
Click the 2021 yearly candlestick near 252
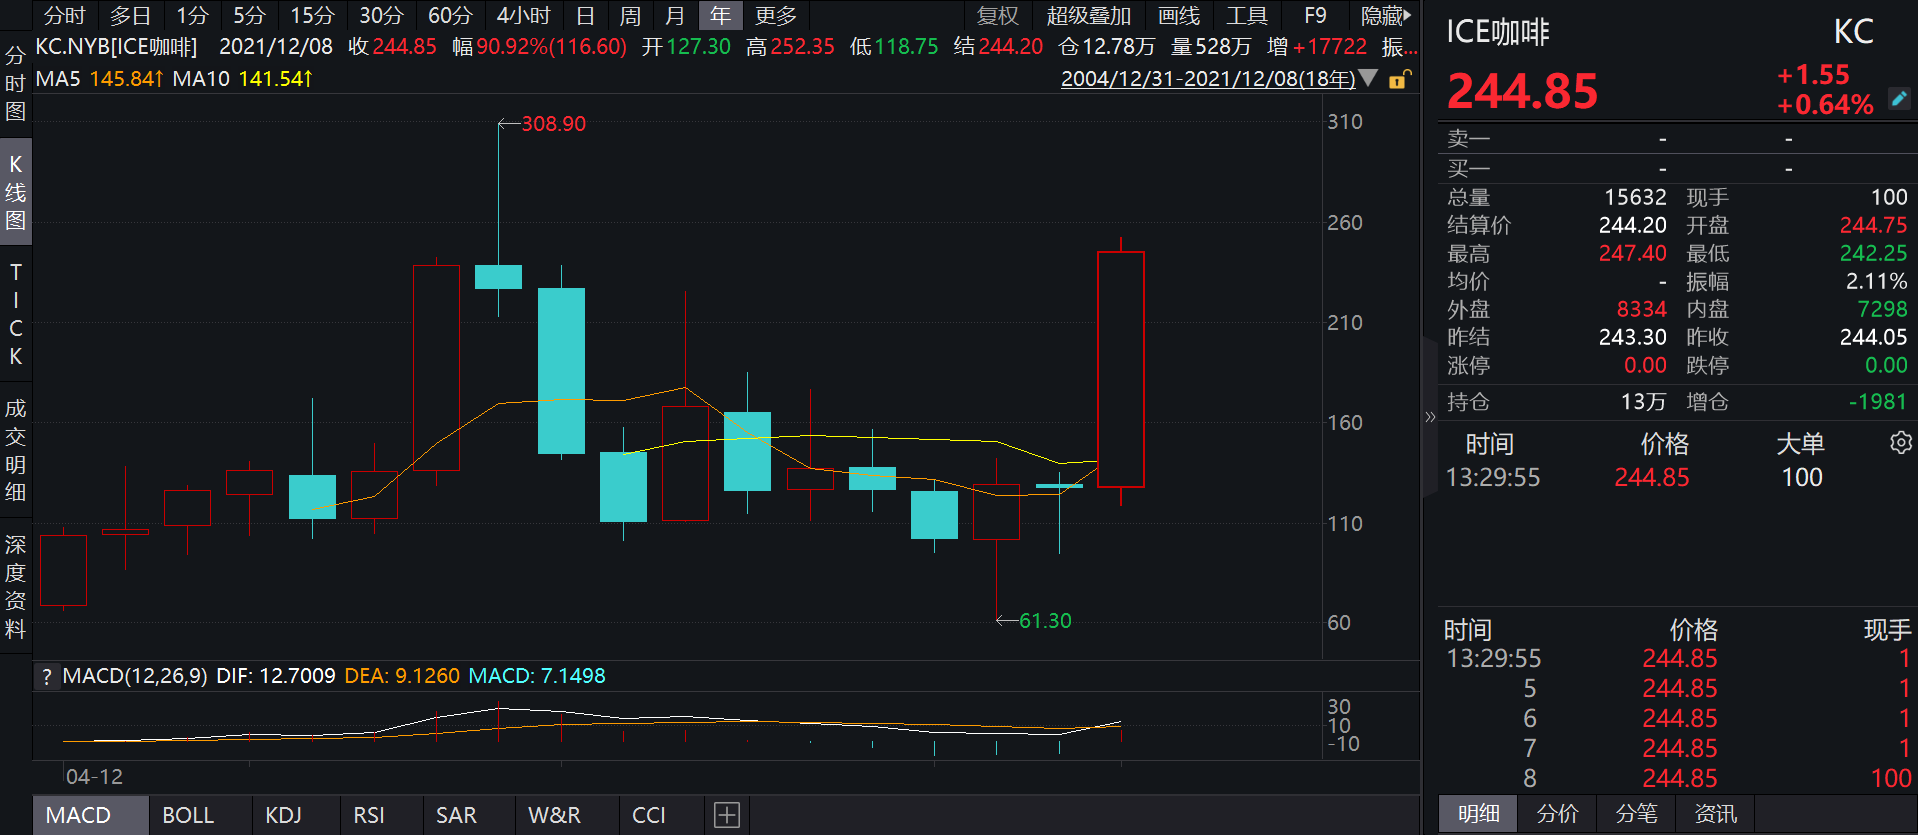[x=1121, y=370]
